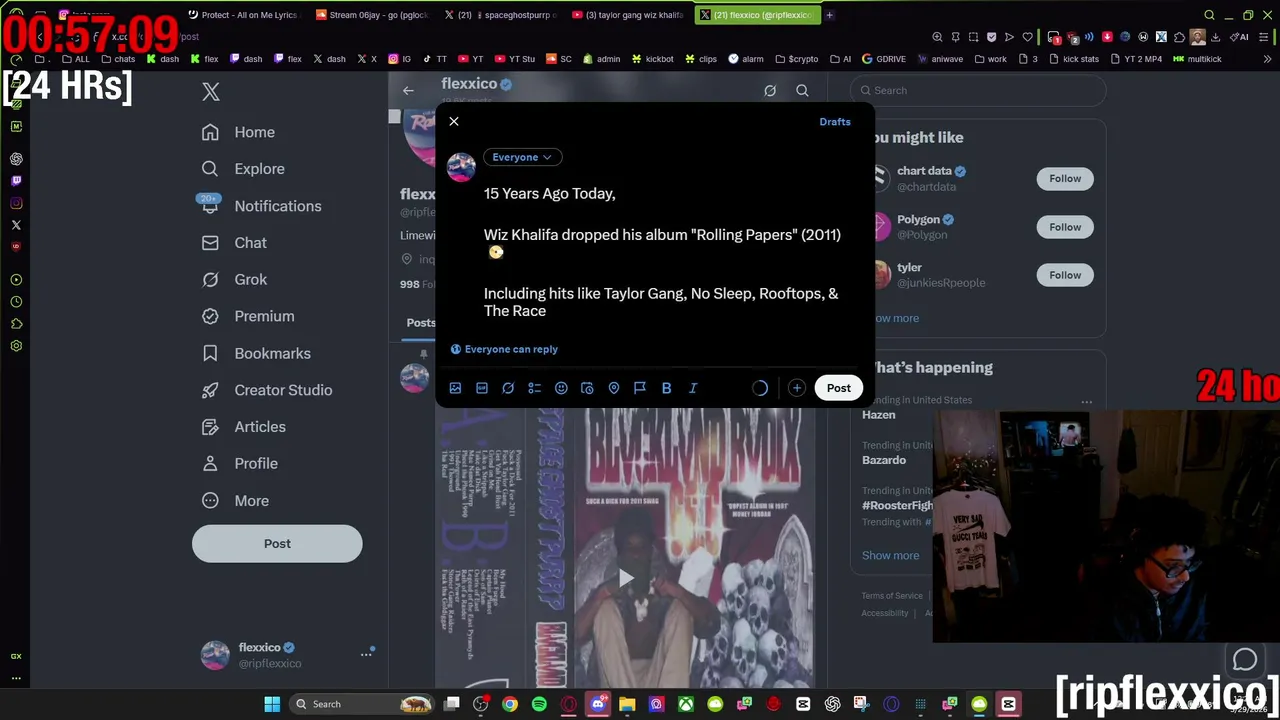1280x720 pixels.
Task: Click the Grok enhance icon in composer
Action: [508, 388]
